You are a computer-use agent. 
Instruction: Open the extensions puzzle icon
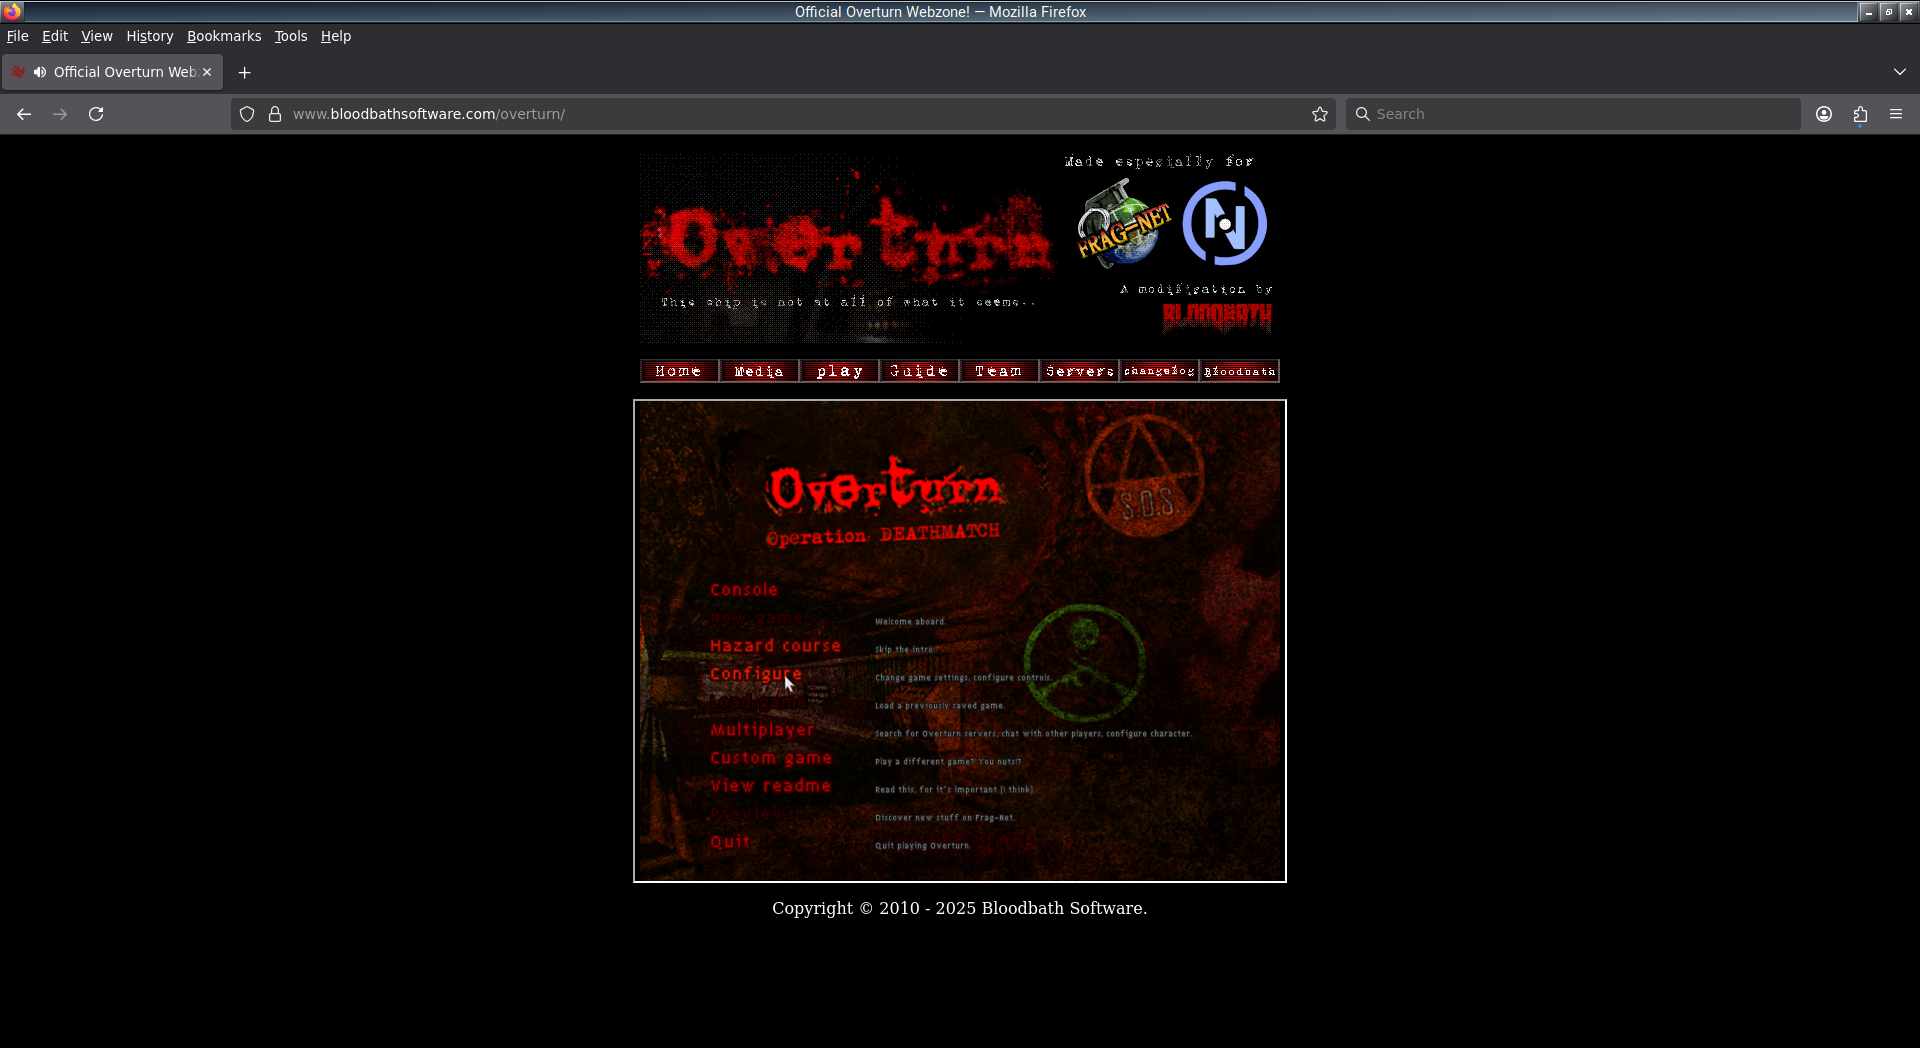[x=1860, y=114]
